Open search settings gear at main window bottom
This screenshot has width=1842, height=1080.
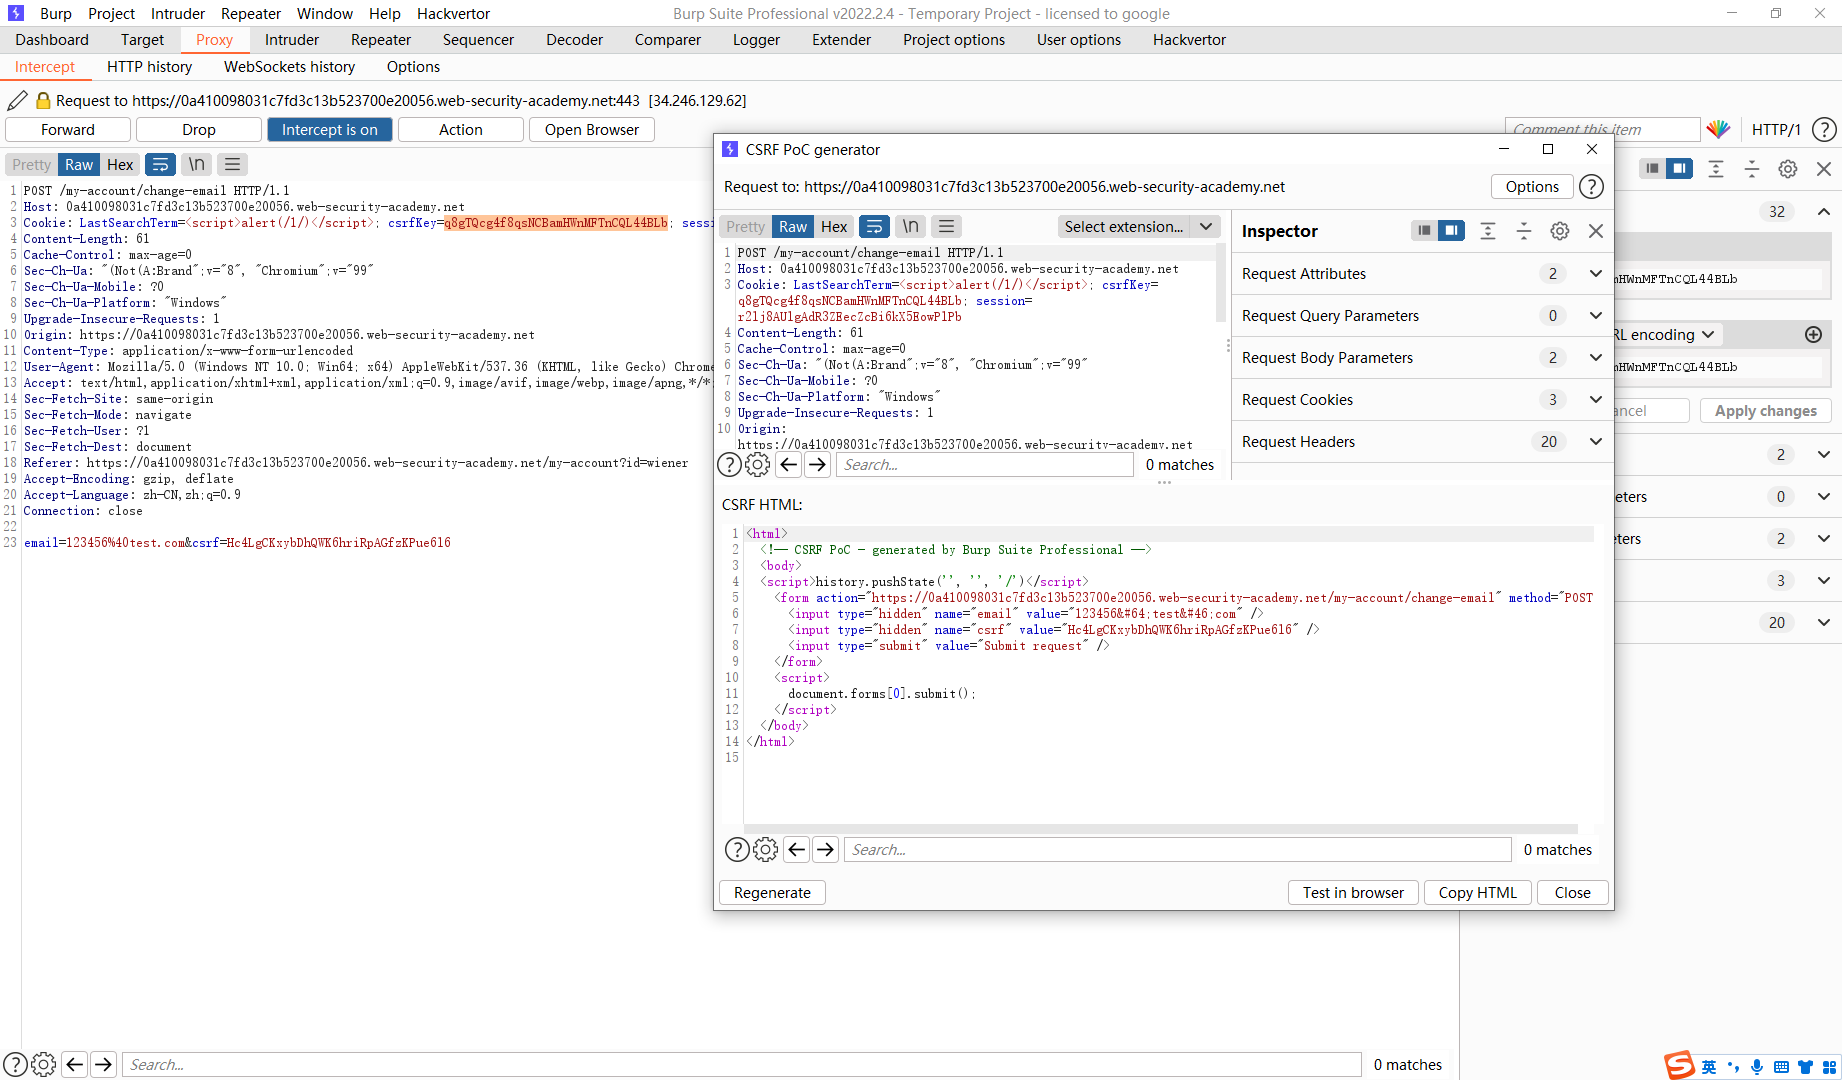point(43,1064)
